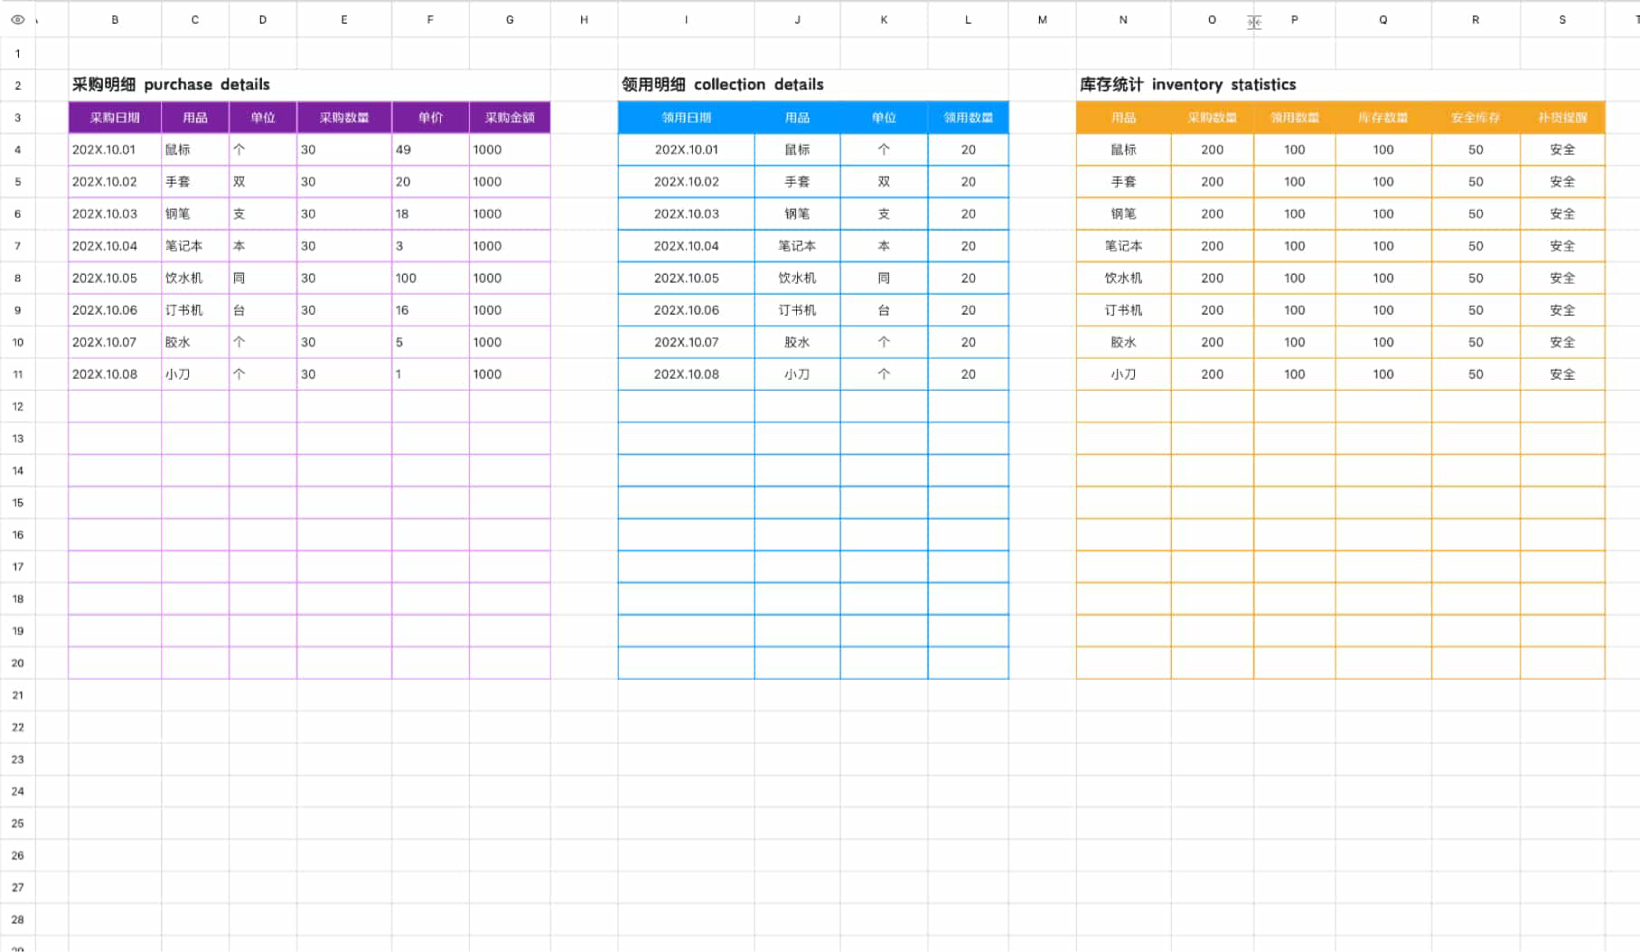This screenshot has height=952, width=1640.
Task: Select 胶水 in the collection table
Action: (x=797, y=342)
